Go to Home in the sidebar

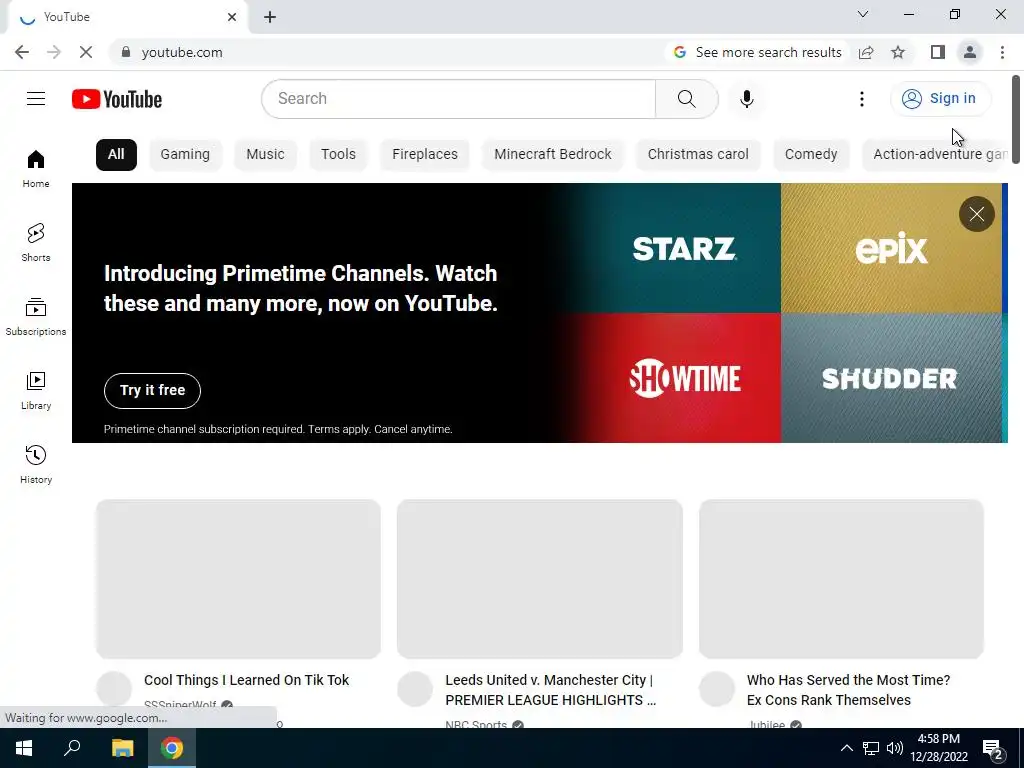[x=36, y=168]
